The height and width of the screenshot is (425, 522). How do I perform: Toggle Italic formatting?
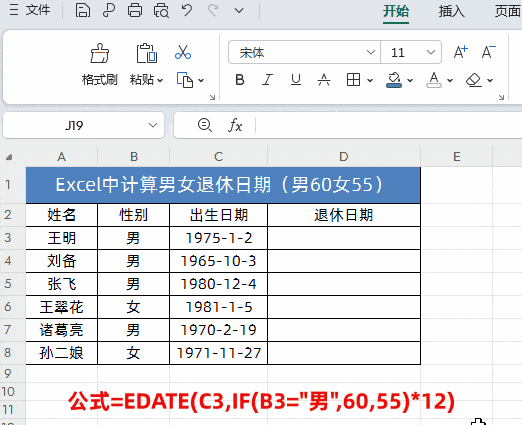coord(267,80)
